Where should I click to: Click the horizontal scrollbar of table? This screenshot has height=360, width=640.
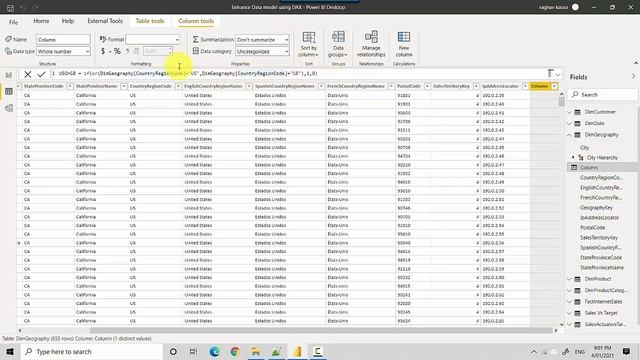(x=321, y=330)
